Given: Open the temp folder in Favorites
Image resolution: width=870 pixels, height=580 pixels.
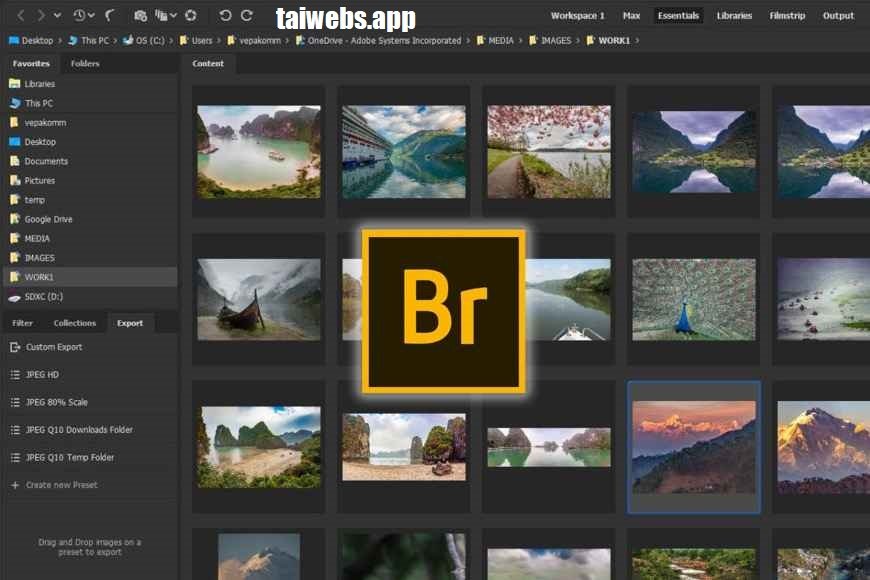Looking at the screenshot, I should (90, 200).
